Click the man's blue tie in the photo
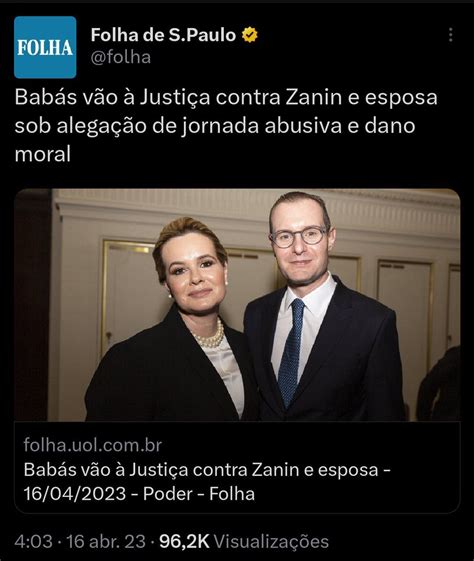Image resolution: width=474 pixels, height=561 pixels. tap(292, 352)
